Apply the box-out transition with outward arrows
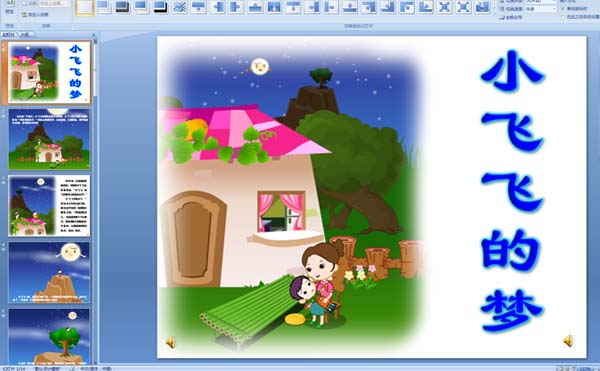 point(444,7)
